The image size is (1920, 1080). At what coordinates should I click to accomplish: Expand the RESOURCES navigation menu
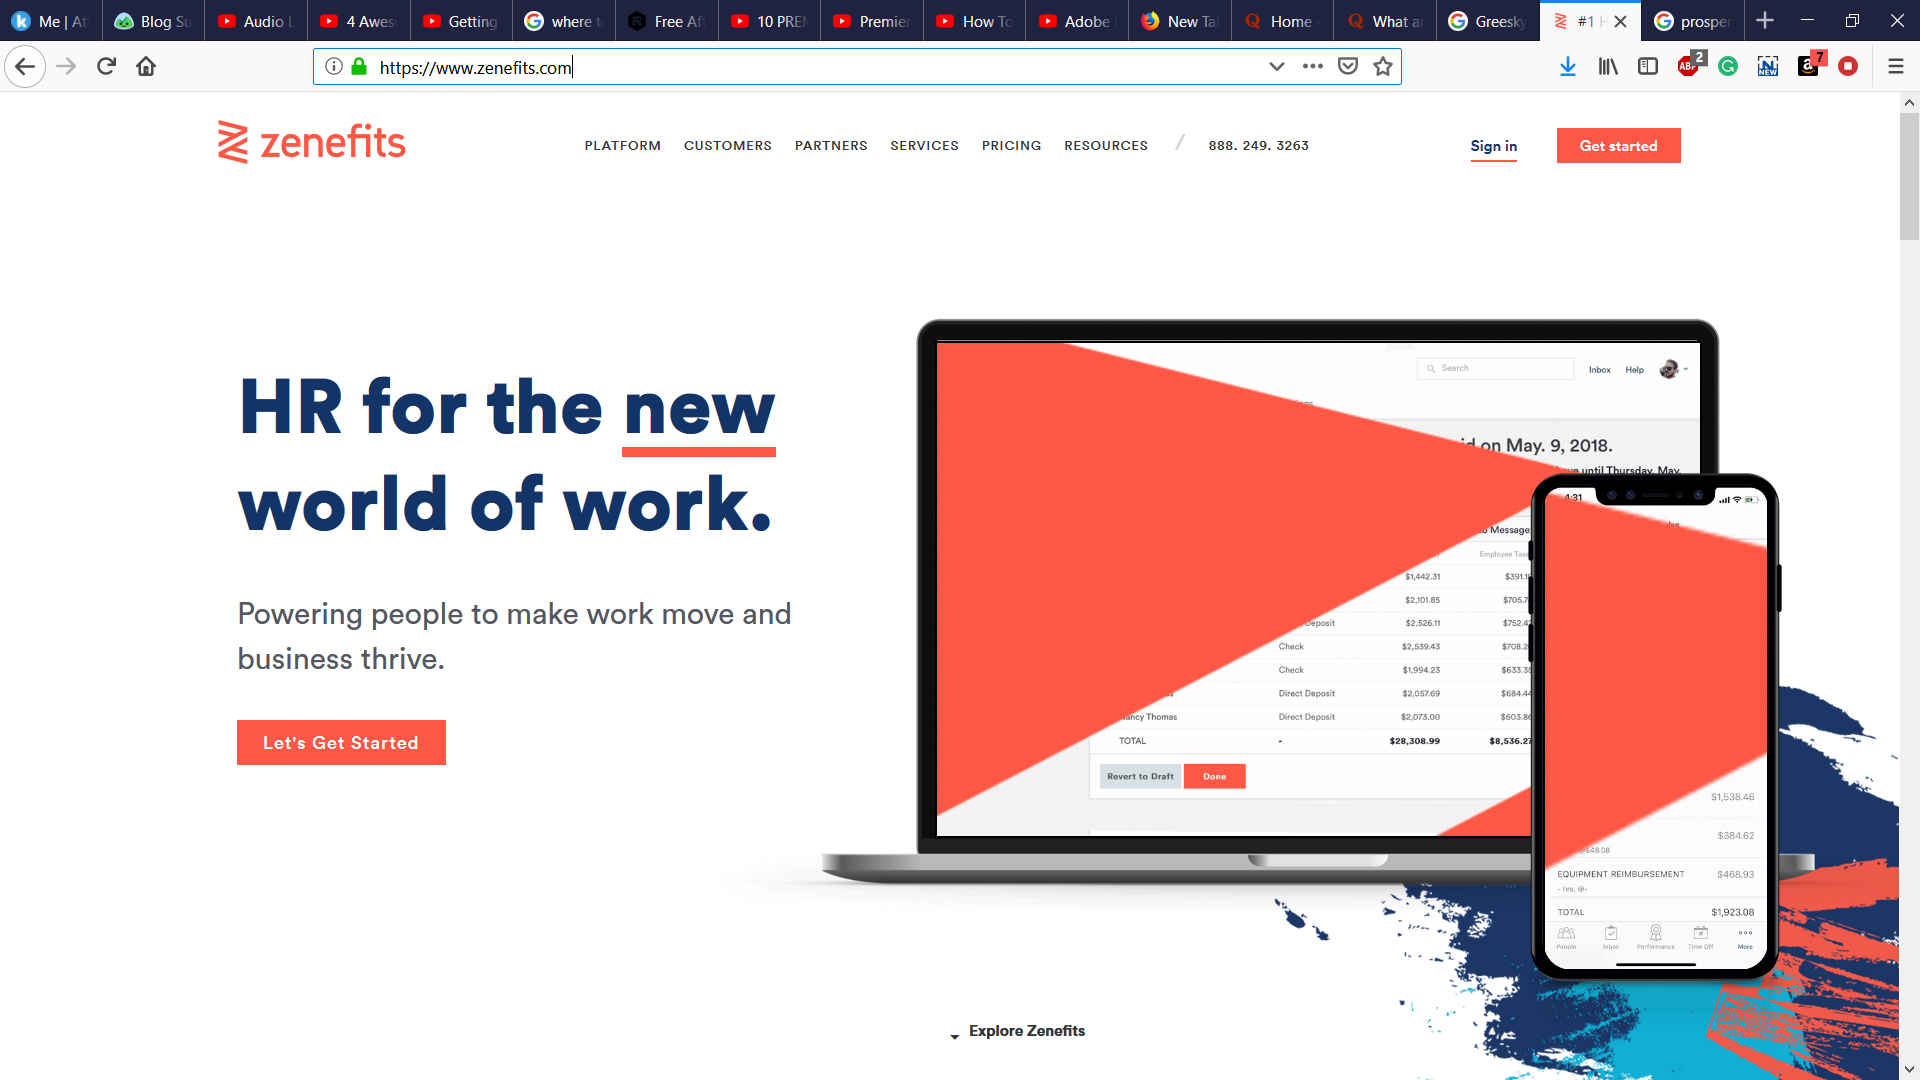[1105, 145]
